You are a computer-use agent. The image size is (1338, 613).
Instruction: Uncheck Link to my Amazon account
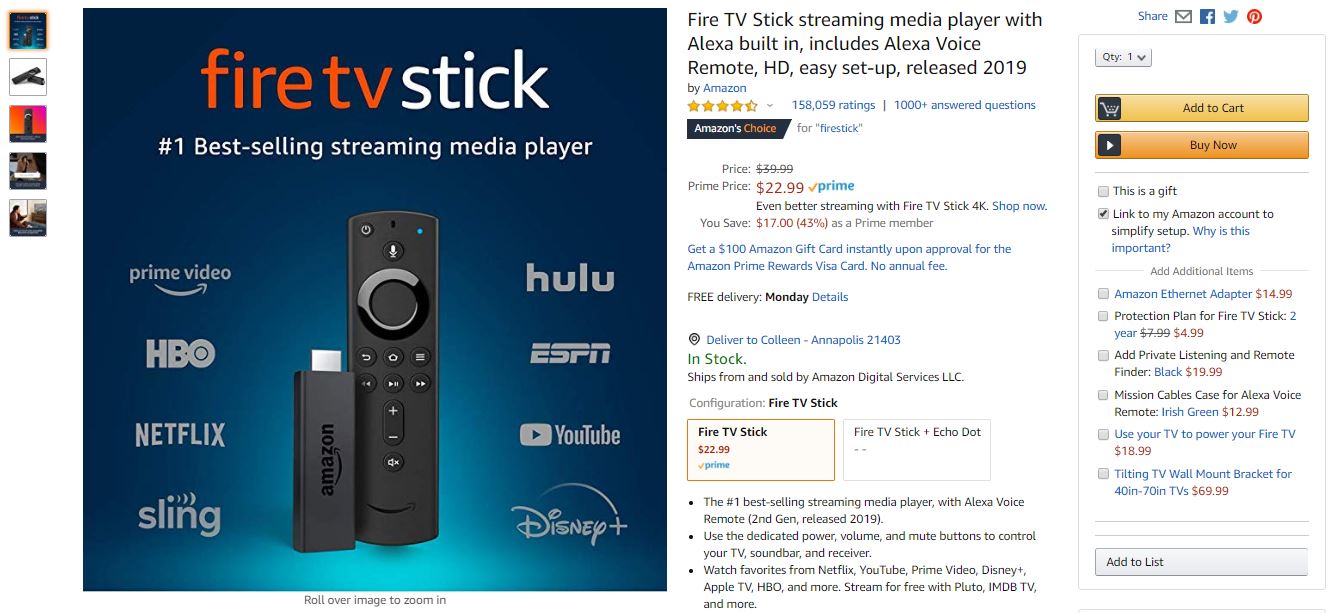pos(1103,214)
